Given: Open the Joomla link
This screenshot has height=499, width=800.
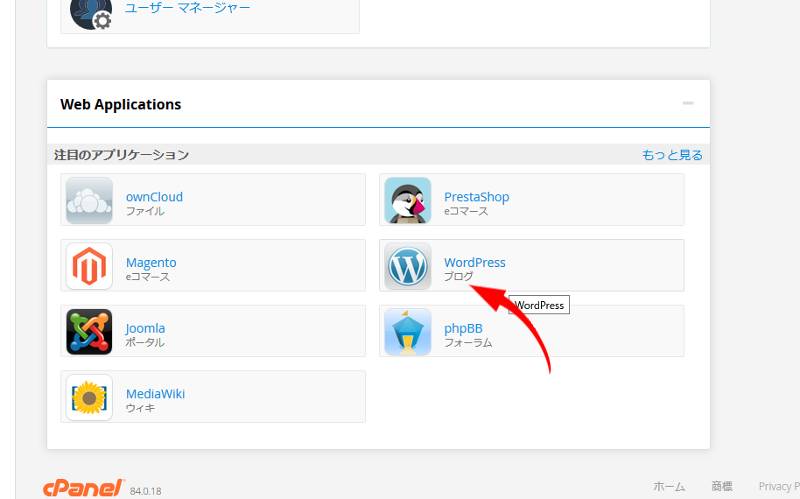Looking at the screenshot, I should click(145, 328).
